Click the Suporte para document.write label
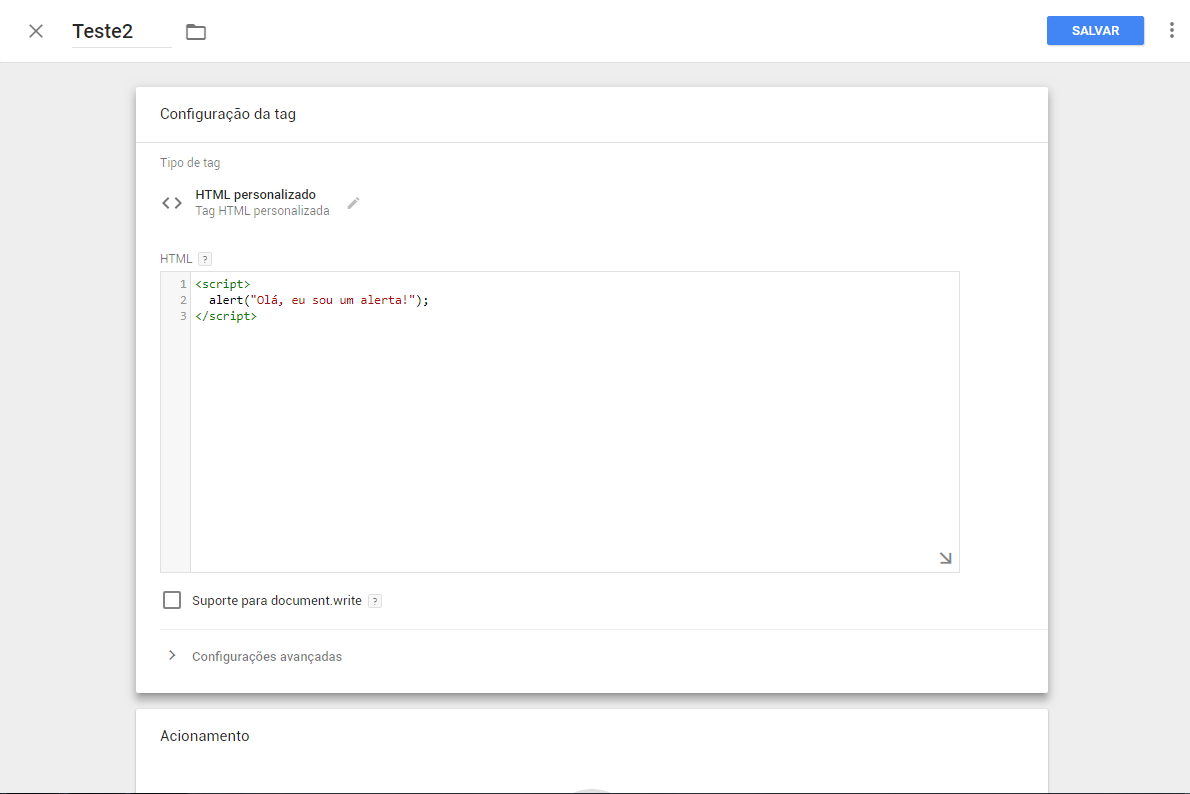This screenshot has width=1190, height=794. coord(277,600)
